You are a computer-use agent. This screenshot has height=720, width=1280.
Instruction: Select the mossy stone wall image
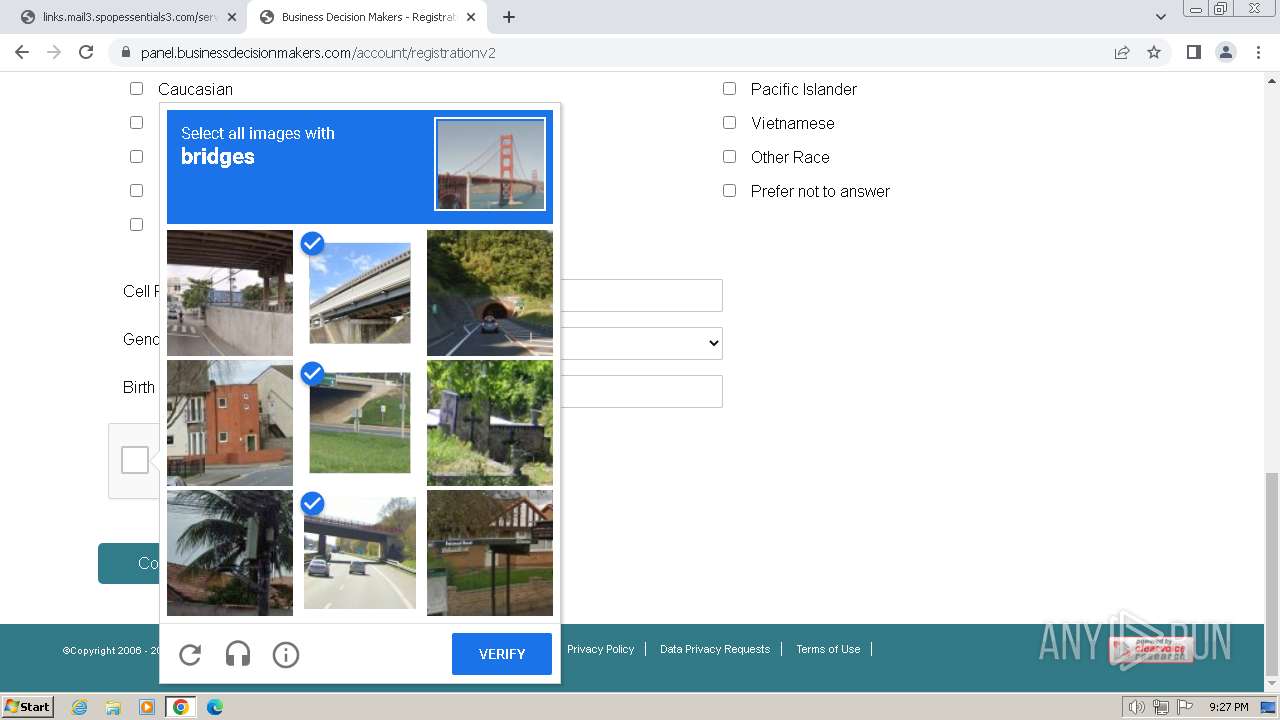490,423
